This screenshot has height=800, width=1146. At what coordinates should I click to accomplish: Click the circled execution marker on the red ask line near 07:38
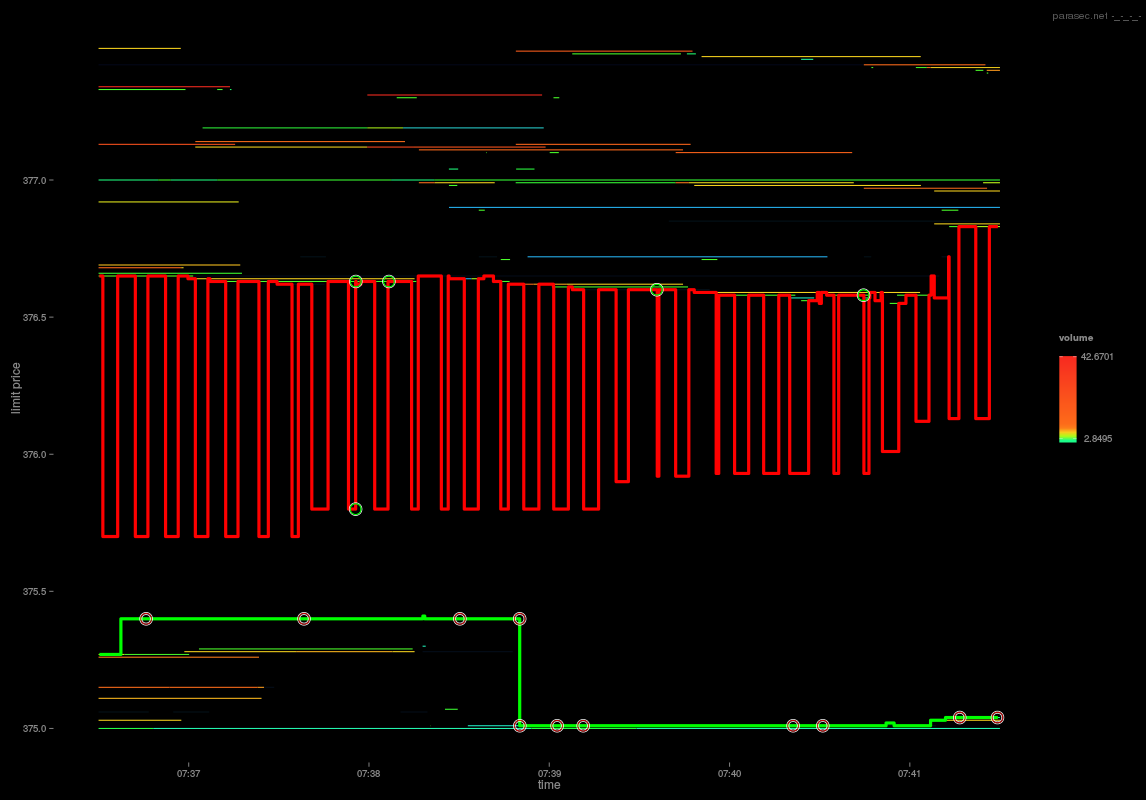(388, 281)
